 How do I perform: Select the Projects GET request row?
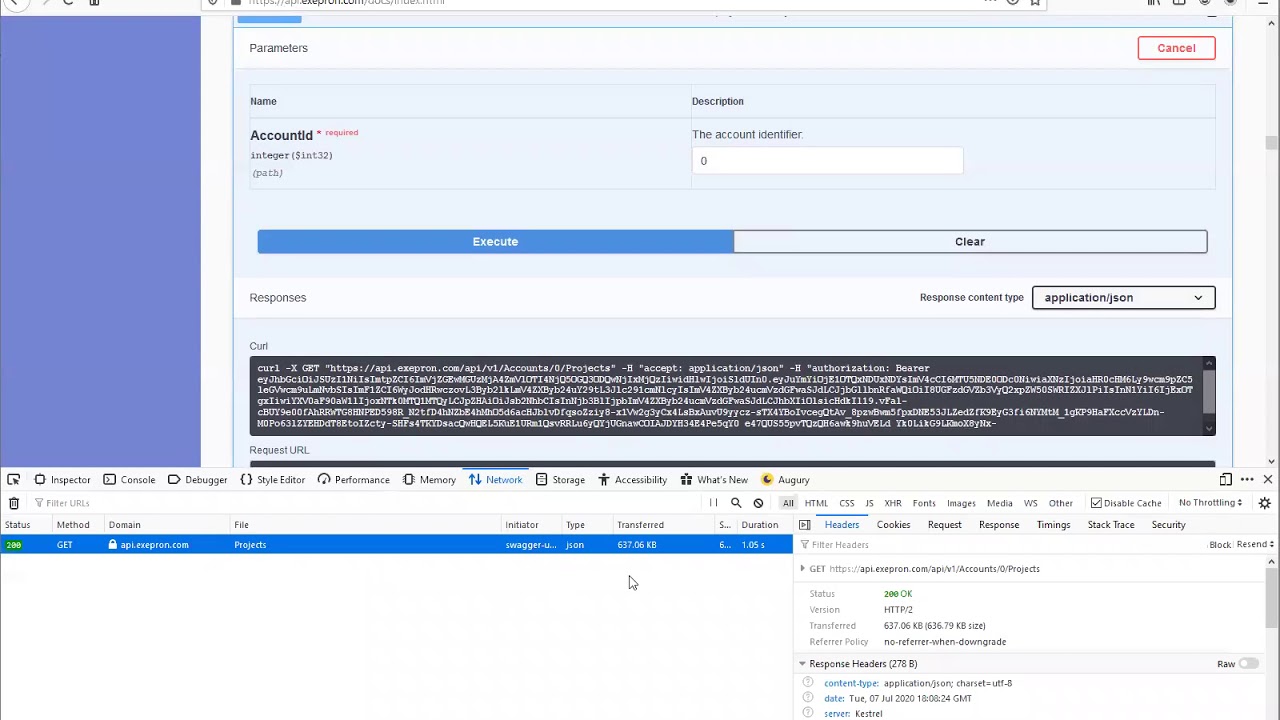[396, 545]
